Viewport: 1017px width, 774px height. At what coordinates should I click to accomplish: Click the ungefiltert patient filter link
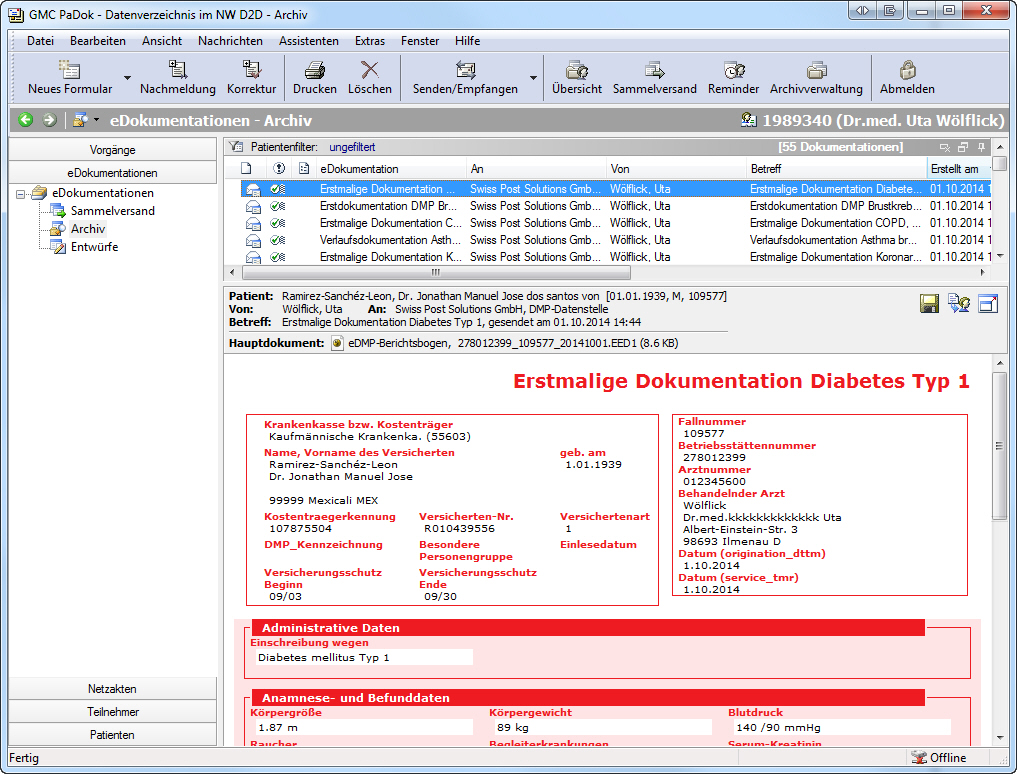click(352, 147)
